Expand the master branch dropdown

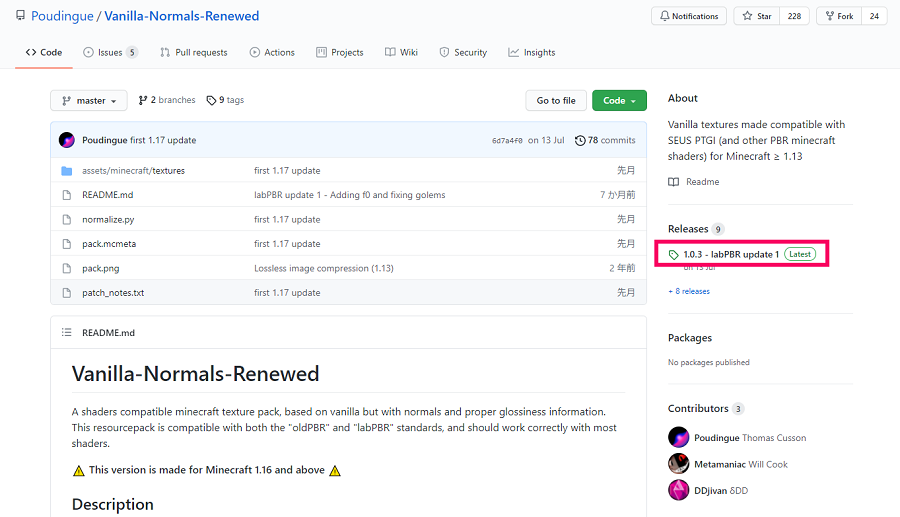pyautogui.click(x=89, y=100)
